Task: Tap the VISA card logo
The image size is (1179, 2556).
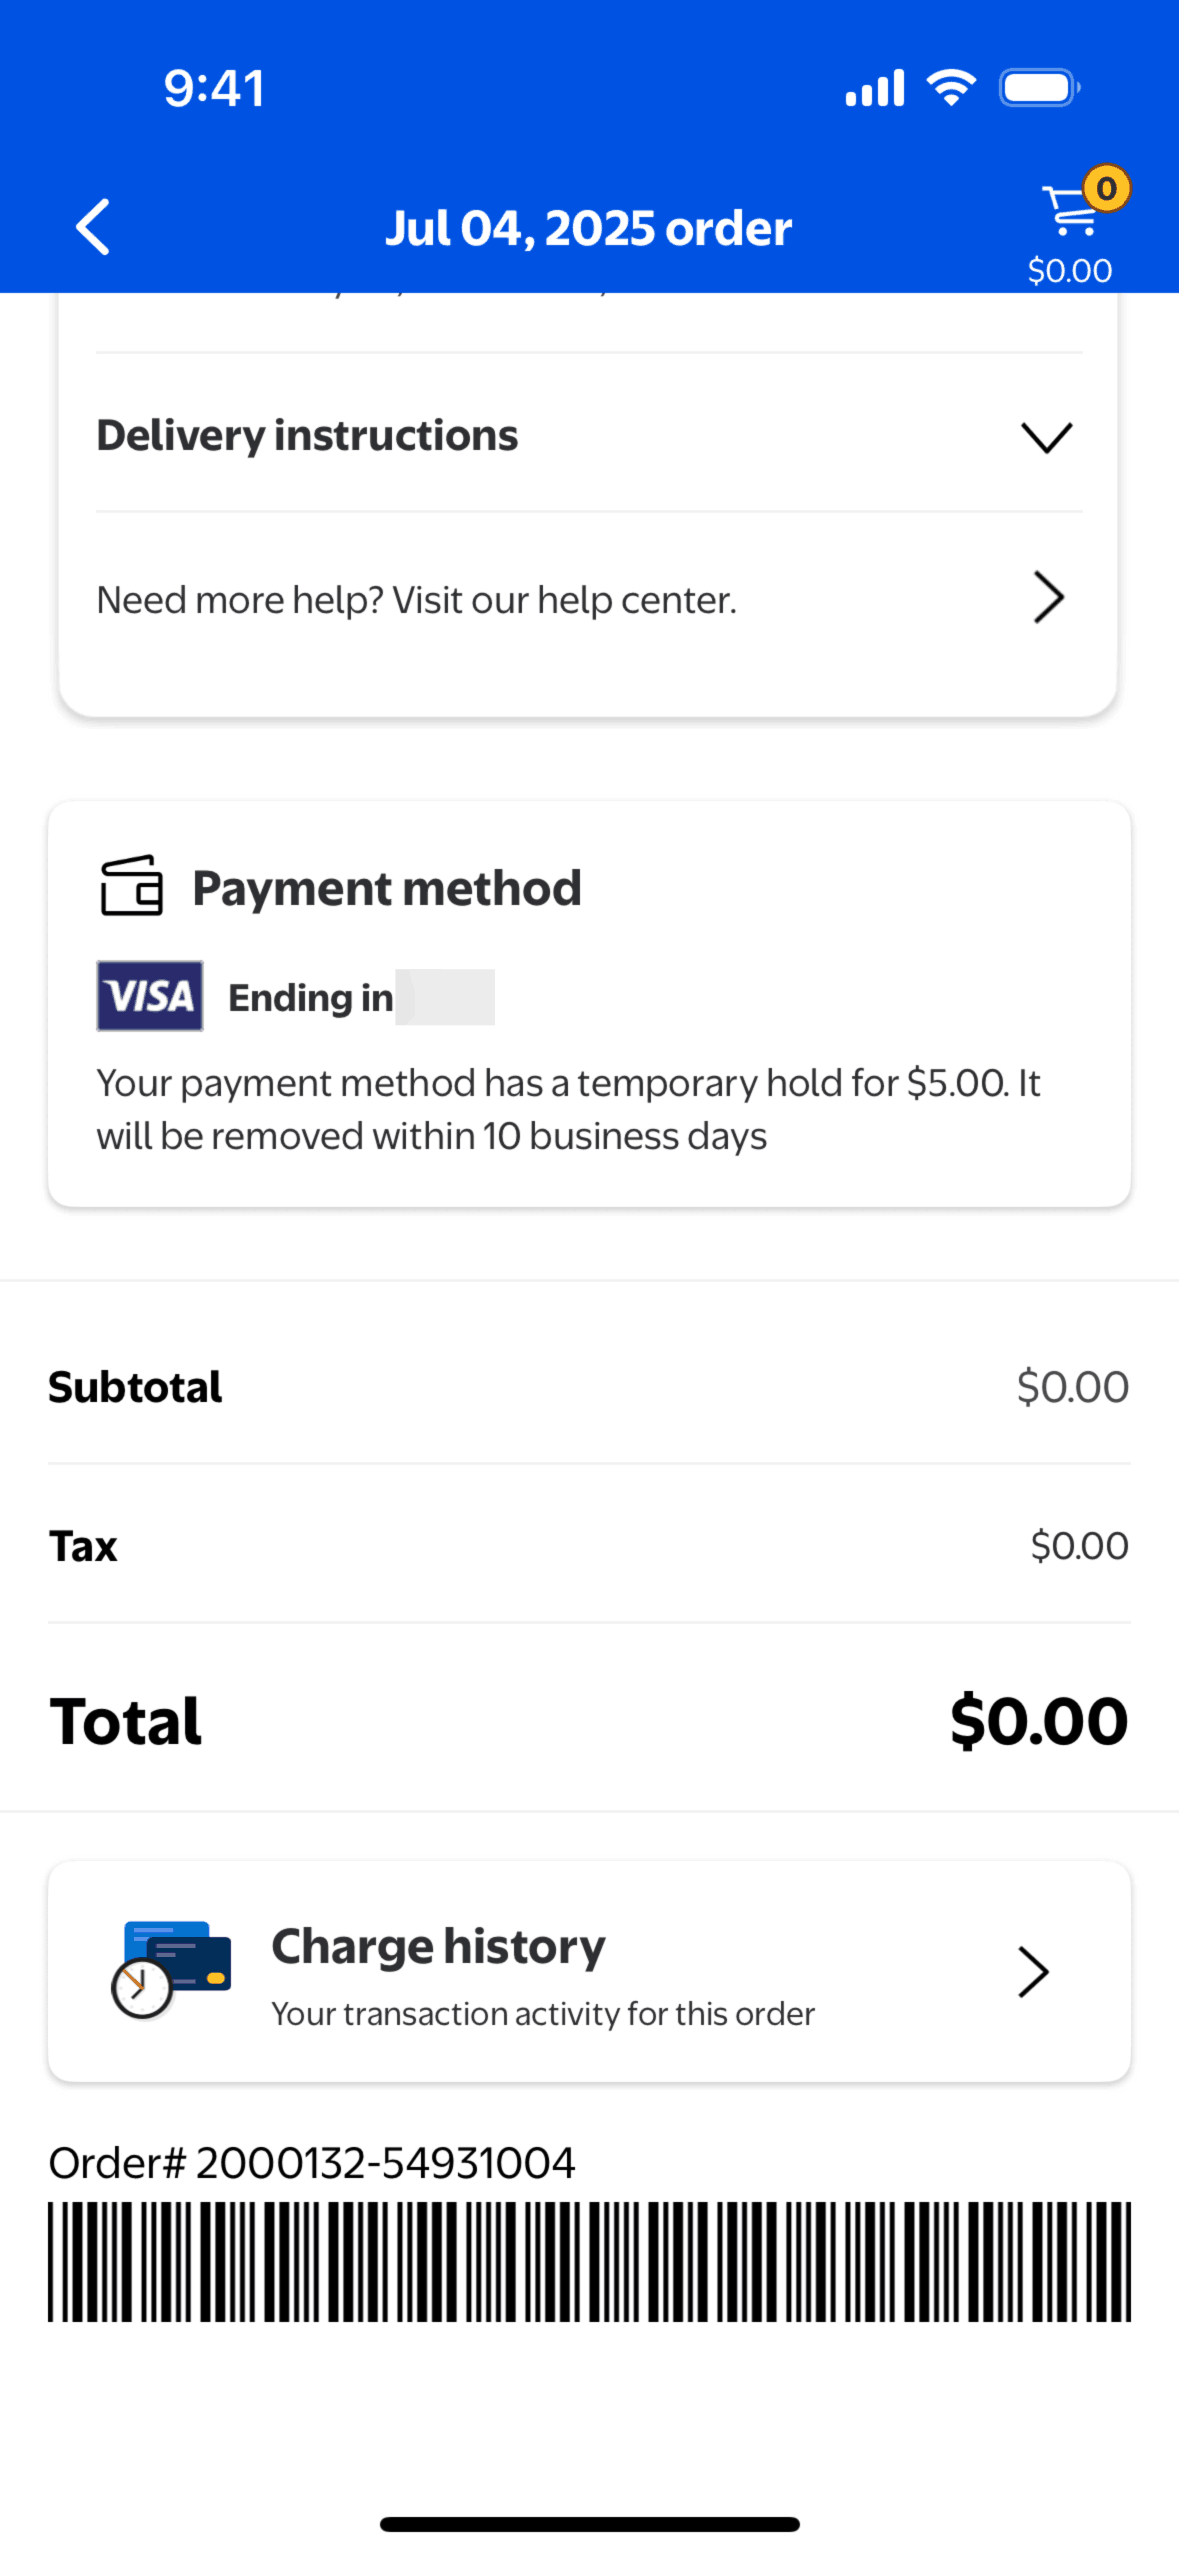Action: click(x=150, y=996)
